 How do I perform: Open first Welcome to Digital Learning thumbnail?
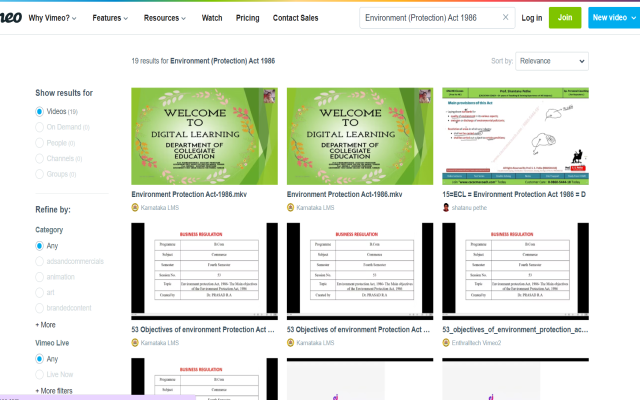(x=204, y=136)
